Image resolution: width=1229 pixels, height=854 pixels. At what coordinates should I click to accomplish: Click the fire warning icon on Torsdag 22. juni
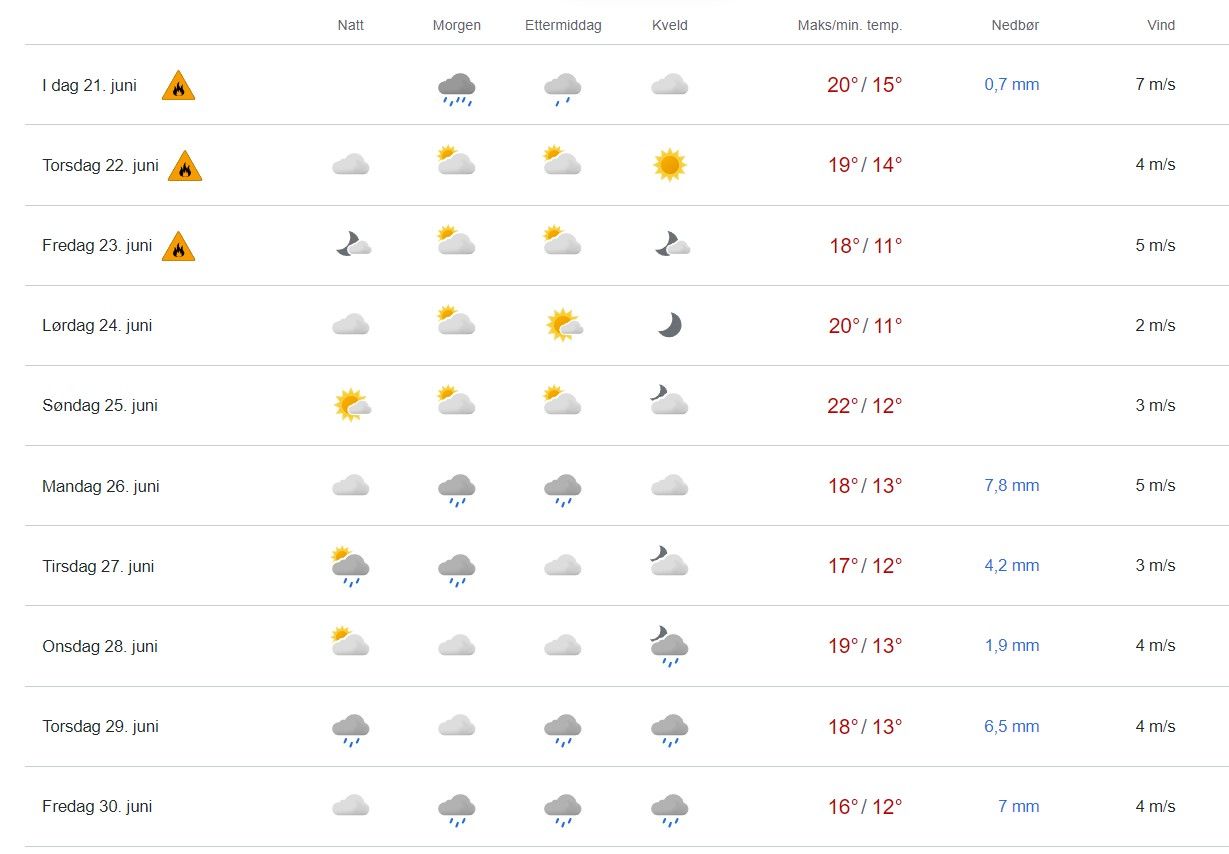click(x=185, y=166)
